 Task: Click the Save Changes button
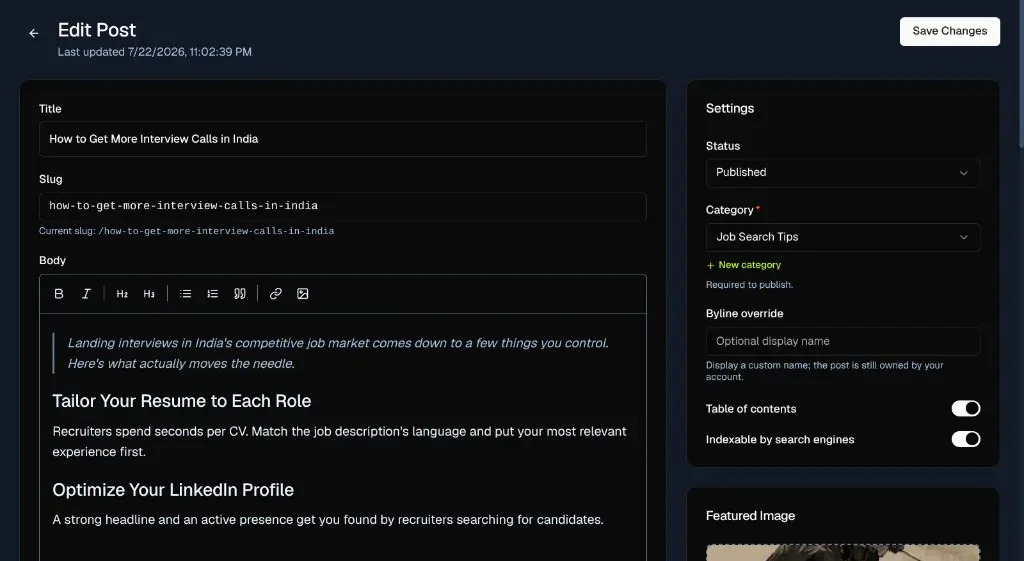click(x=950, y=31)
